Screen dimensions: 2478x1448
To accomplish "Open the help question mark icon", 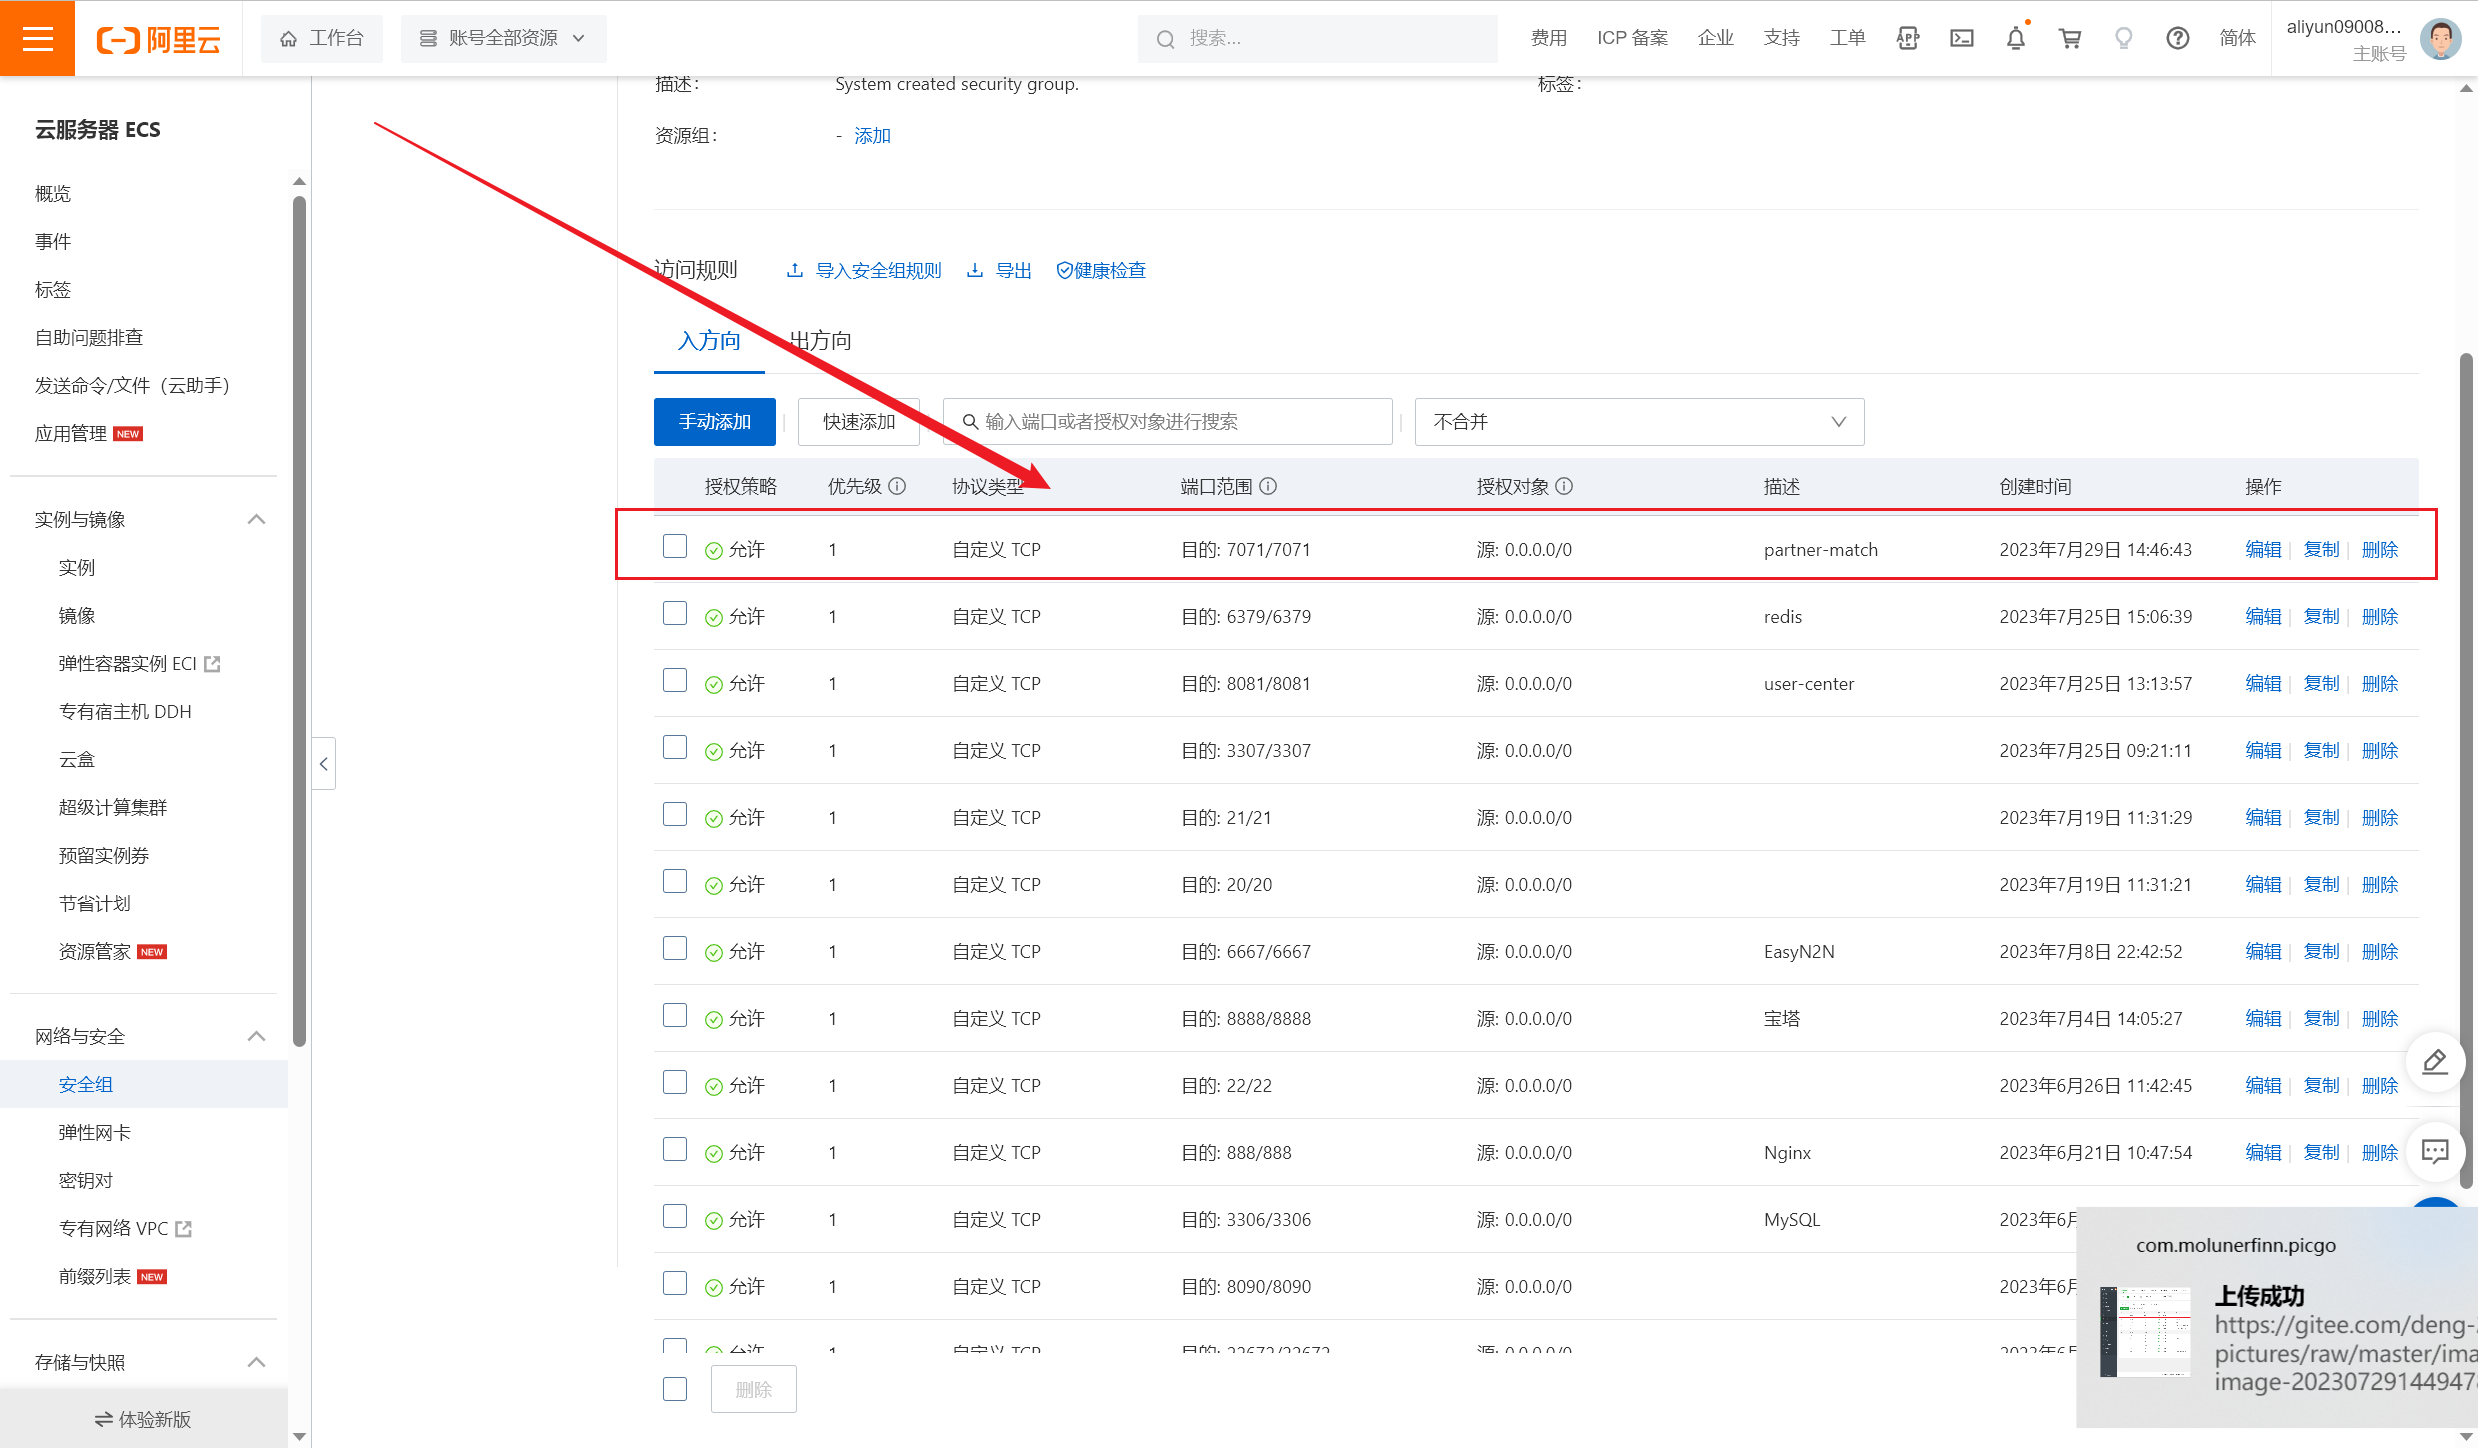I will click(x=2178, y=38).
